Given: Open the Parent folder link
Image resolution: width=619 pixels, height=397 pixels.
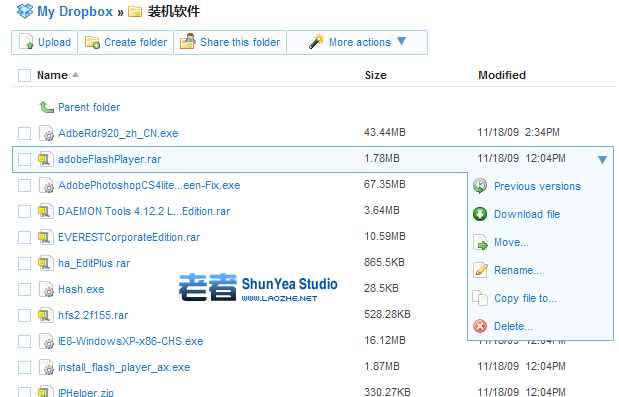Looking at the screenshot, I should [89, 107].
